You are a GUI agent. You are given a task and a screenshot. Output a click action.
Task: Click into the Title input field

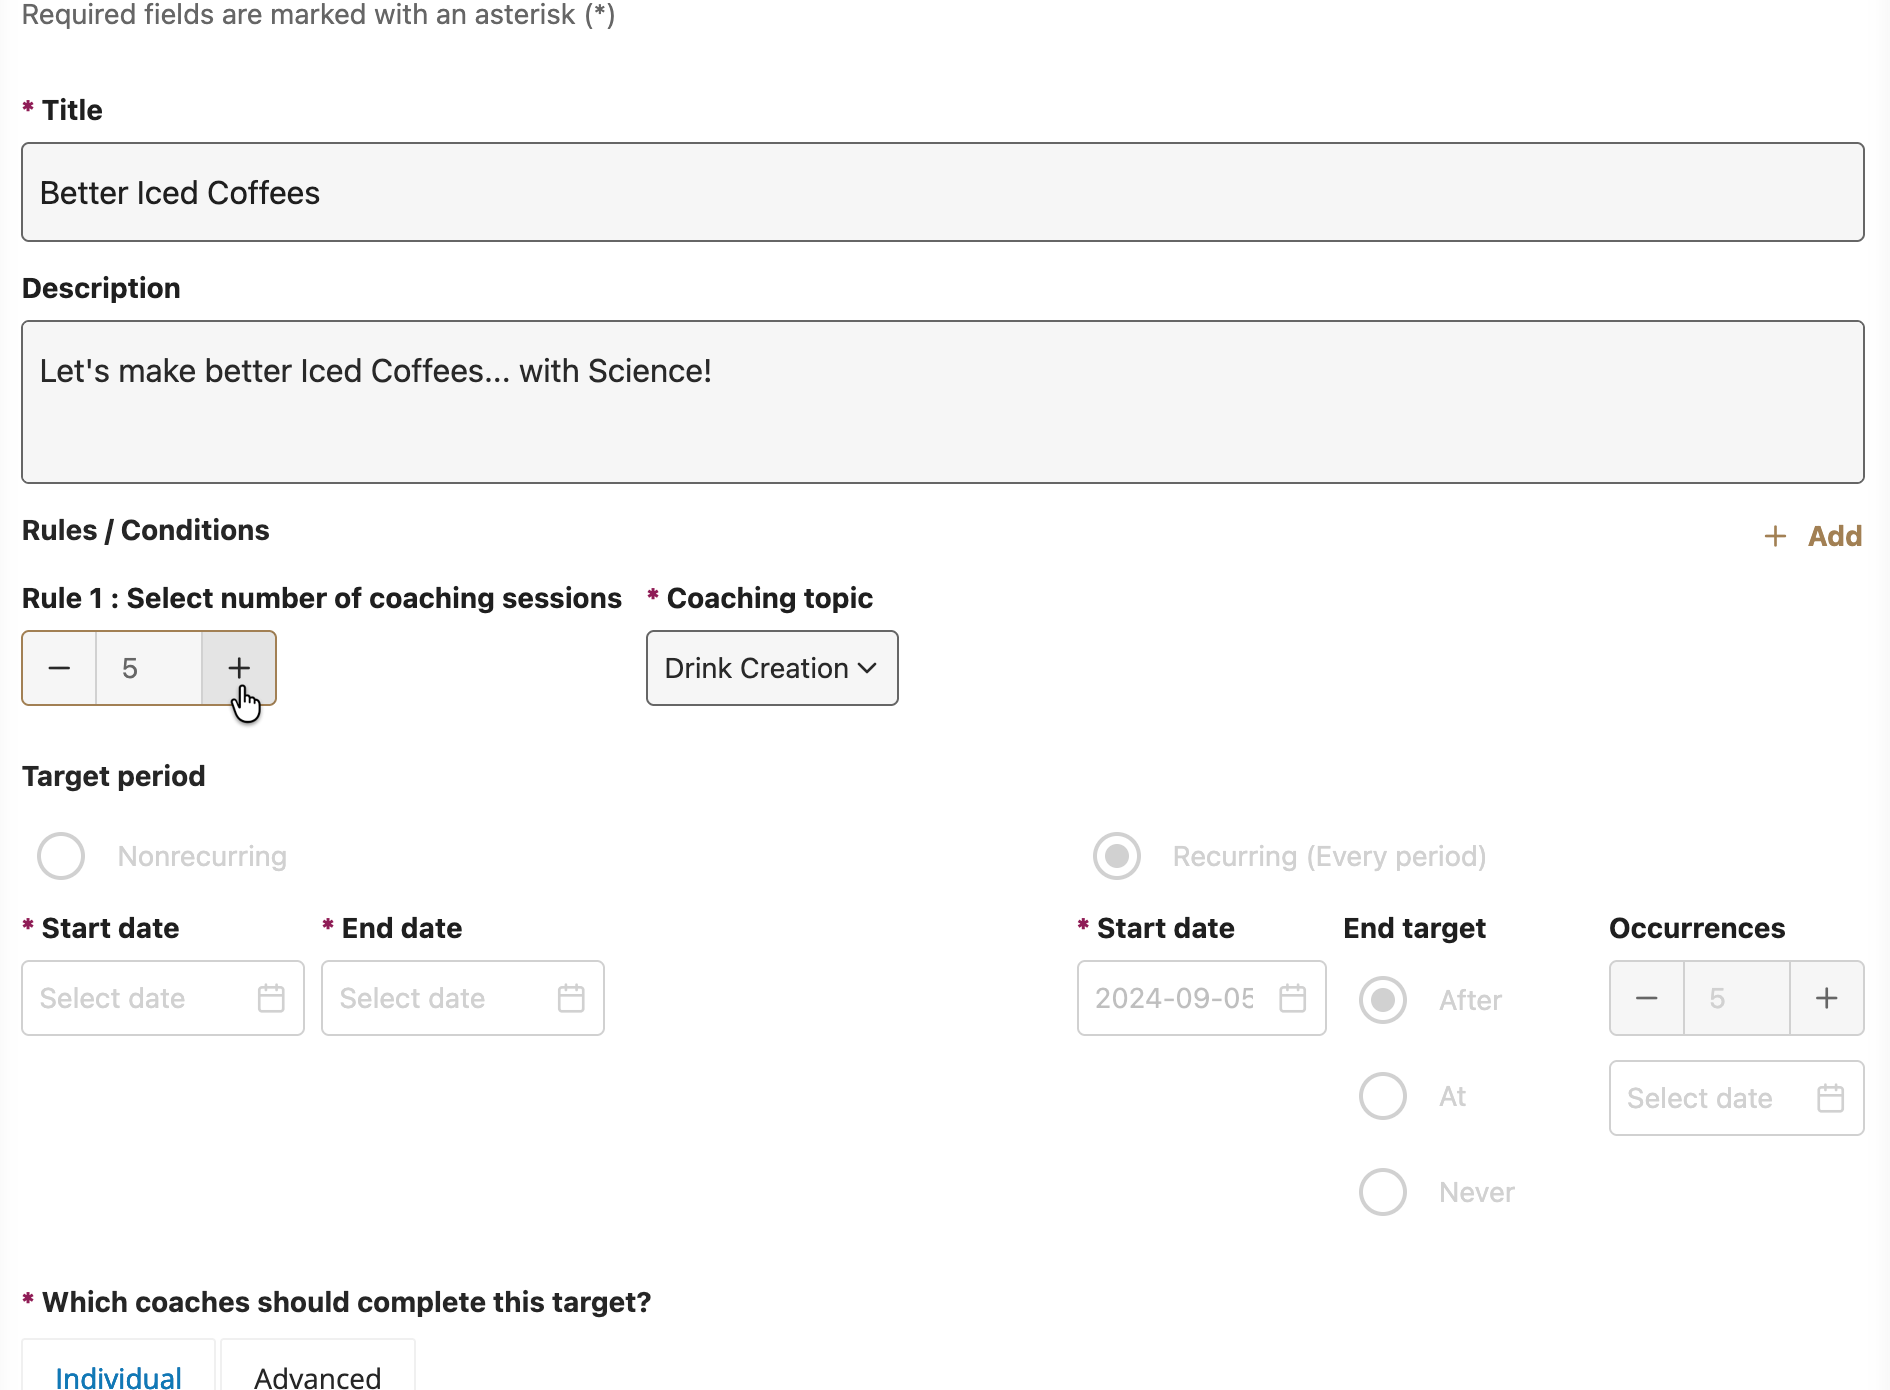click(x=942, y=192)
